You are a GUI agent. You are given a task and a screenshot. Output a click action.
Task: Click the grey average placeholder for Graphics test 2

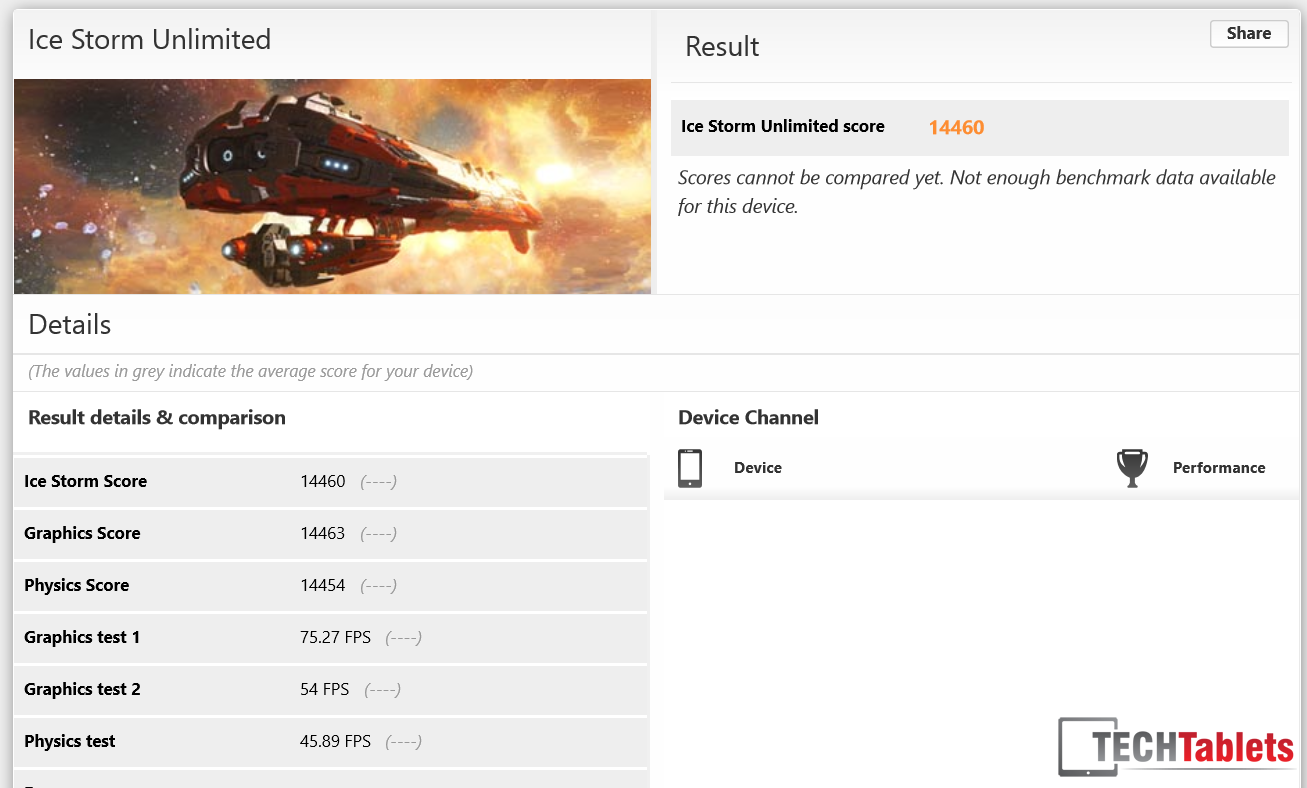[383, 689]
